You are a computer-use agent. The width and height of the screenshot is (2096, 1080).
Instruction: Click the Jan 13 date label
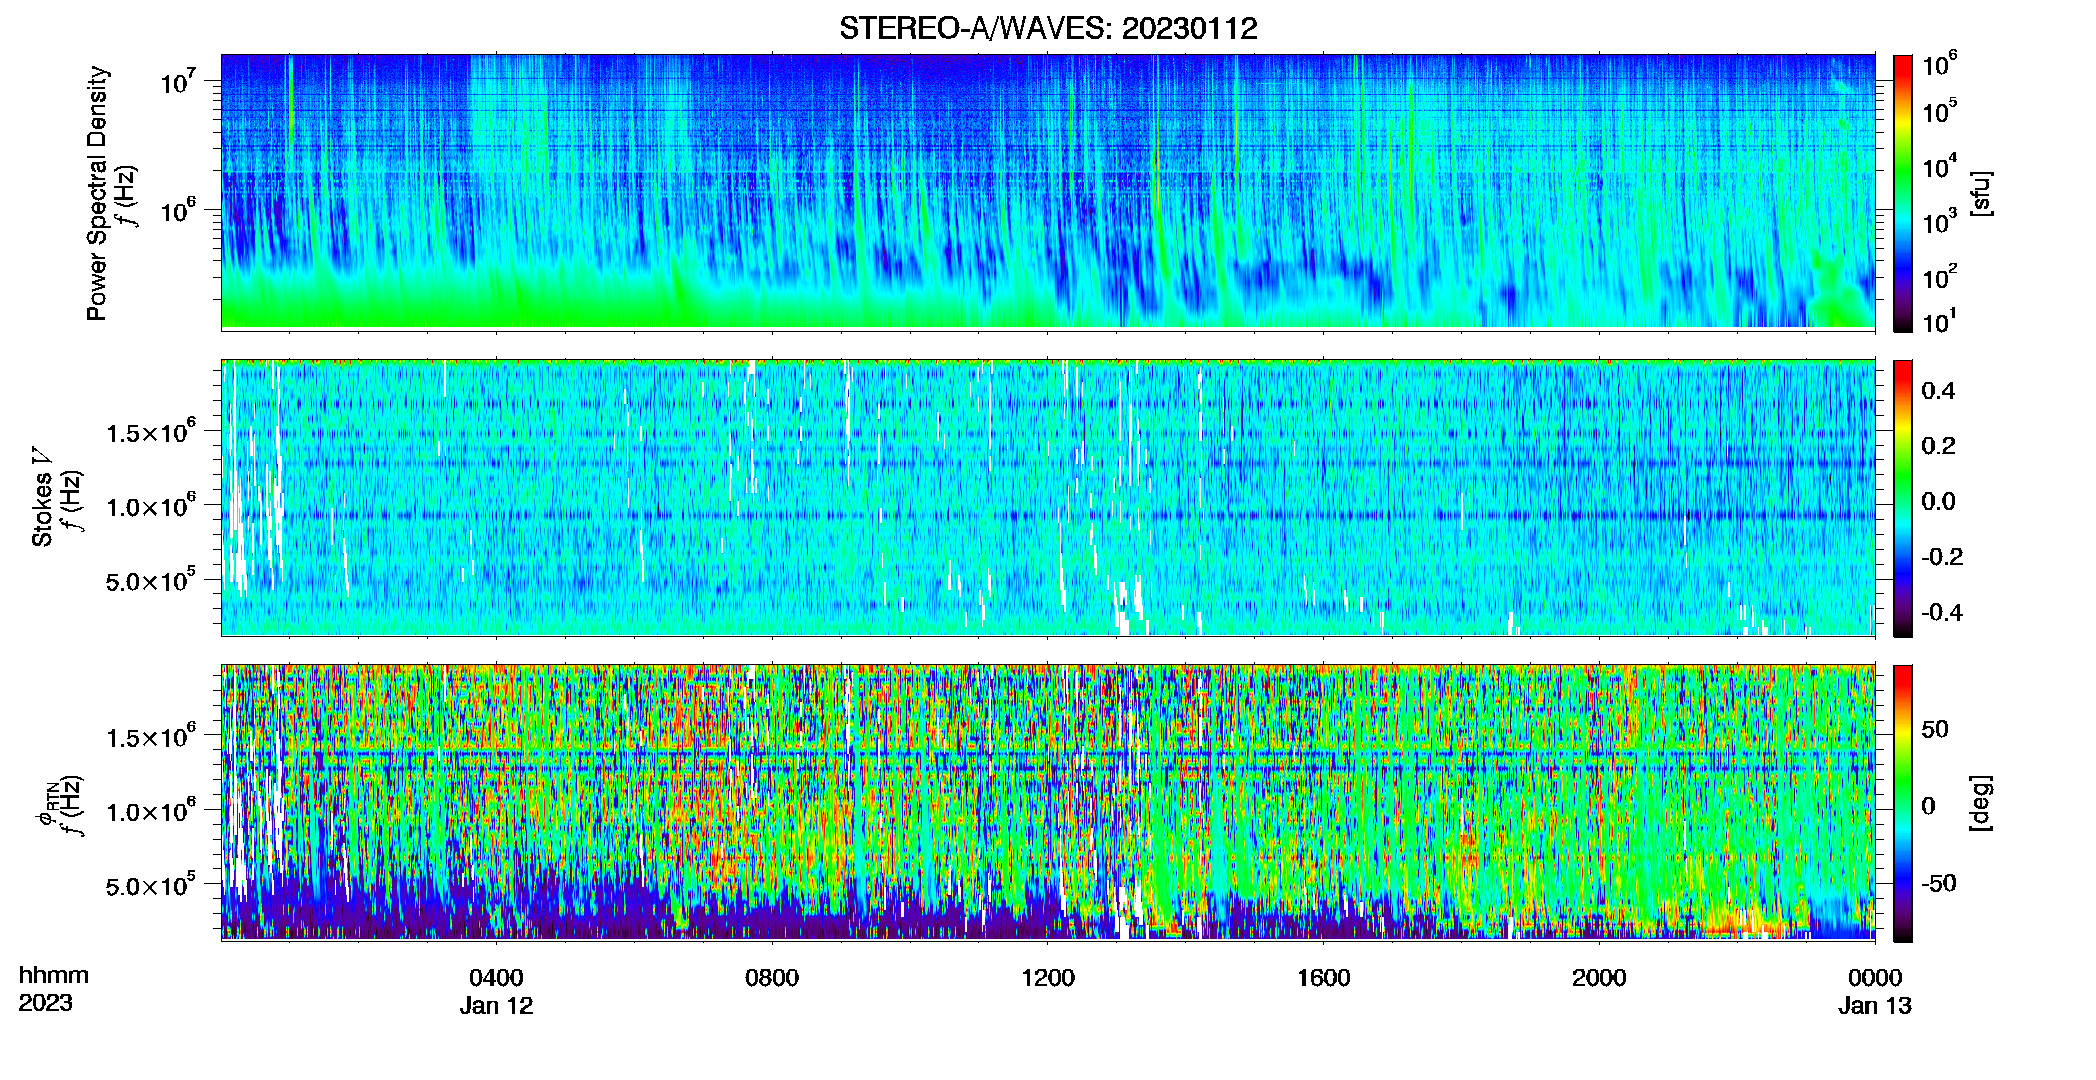[1875, 1006]
